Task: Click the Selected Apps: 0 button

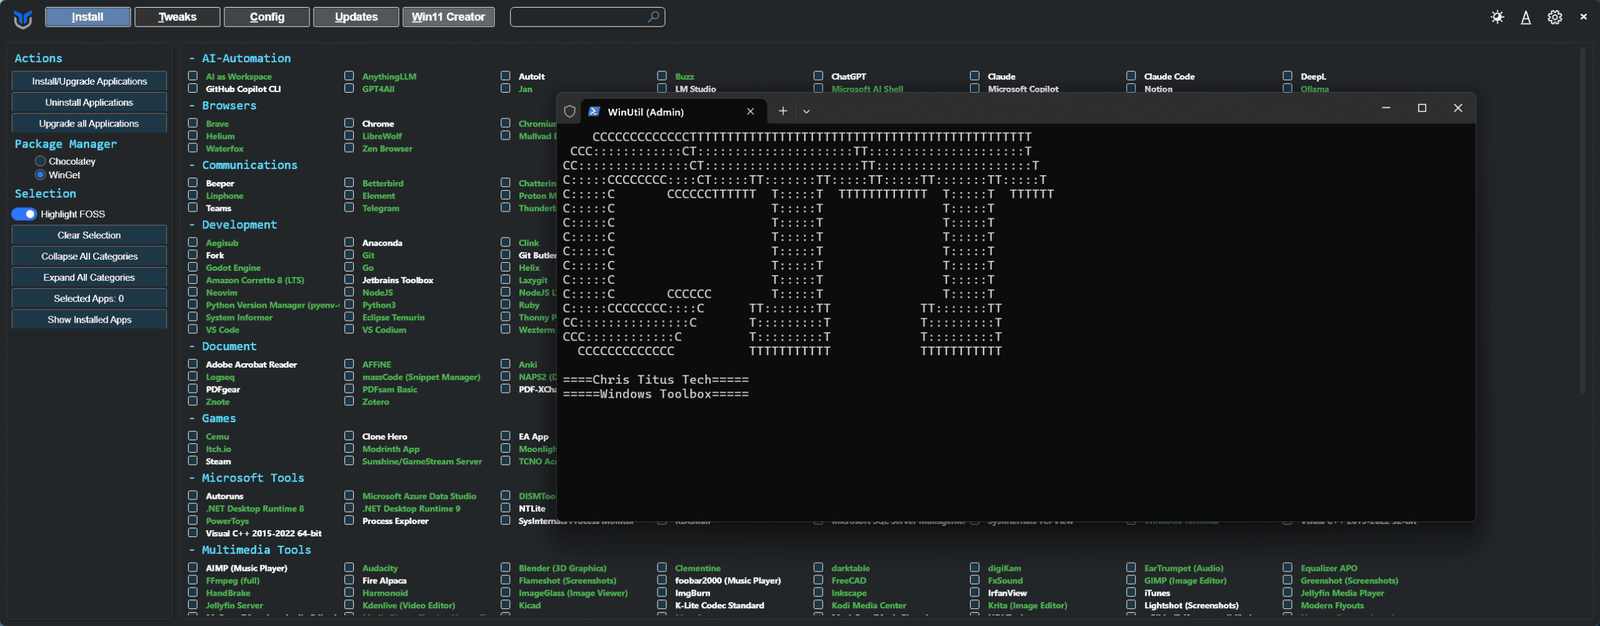Action: click(89, 298)
